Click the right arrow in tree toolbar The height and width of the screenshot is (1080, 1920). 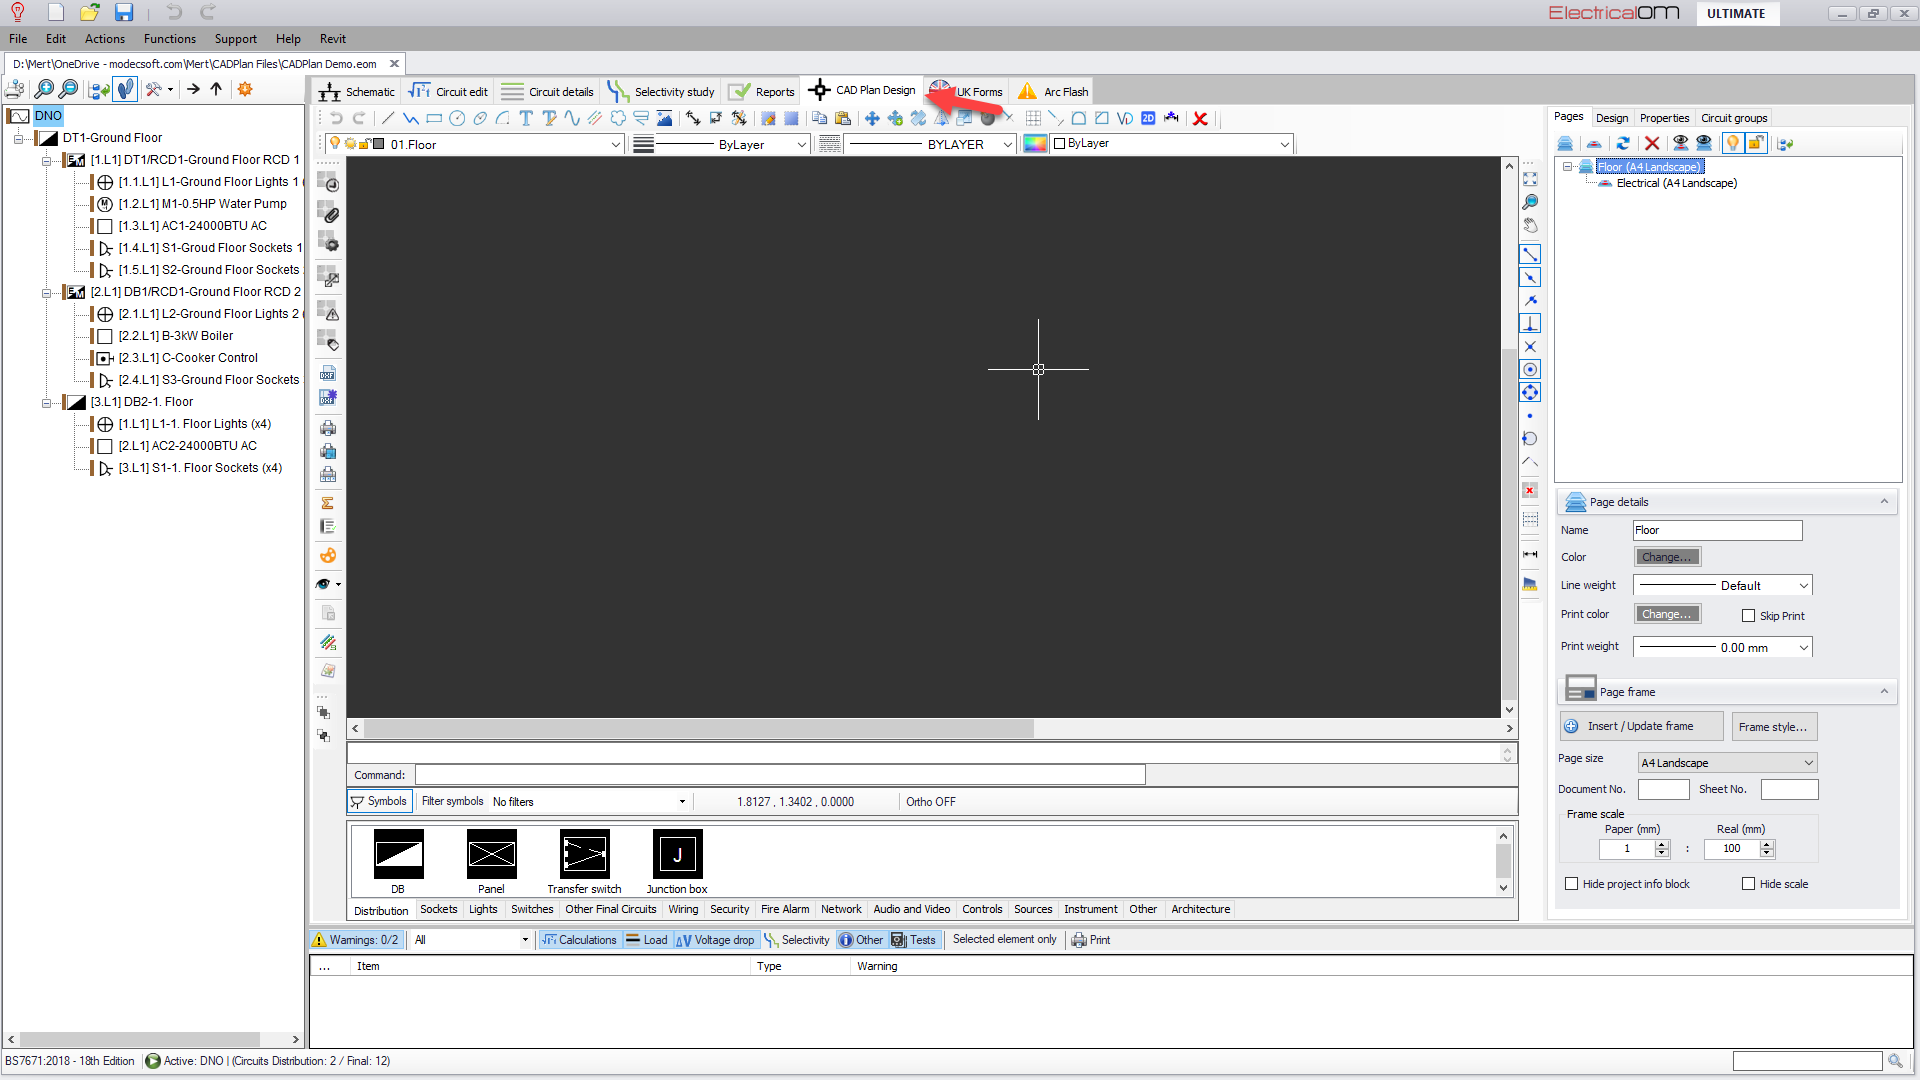193,89
